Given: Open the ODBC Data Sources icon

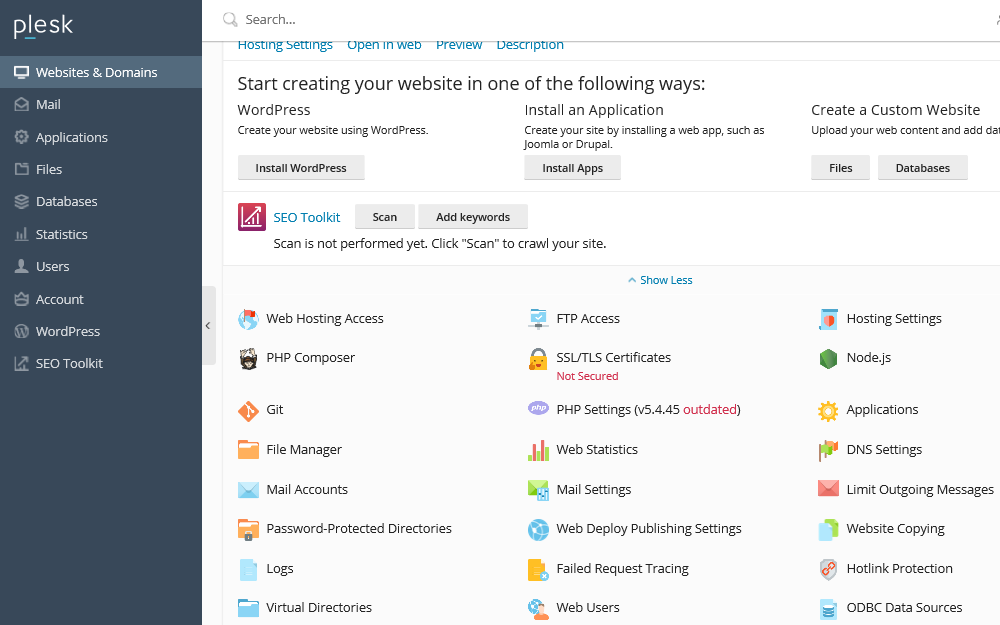Looking at the screenshot, I should pos(828,609).
